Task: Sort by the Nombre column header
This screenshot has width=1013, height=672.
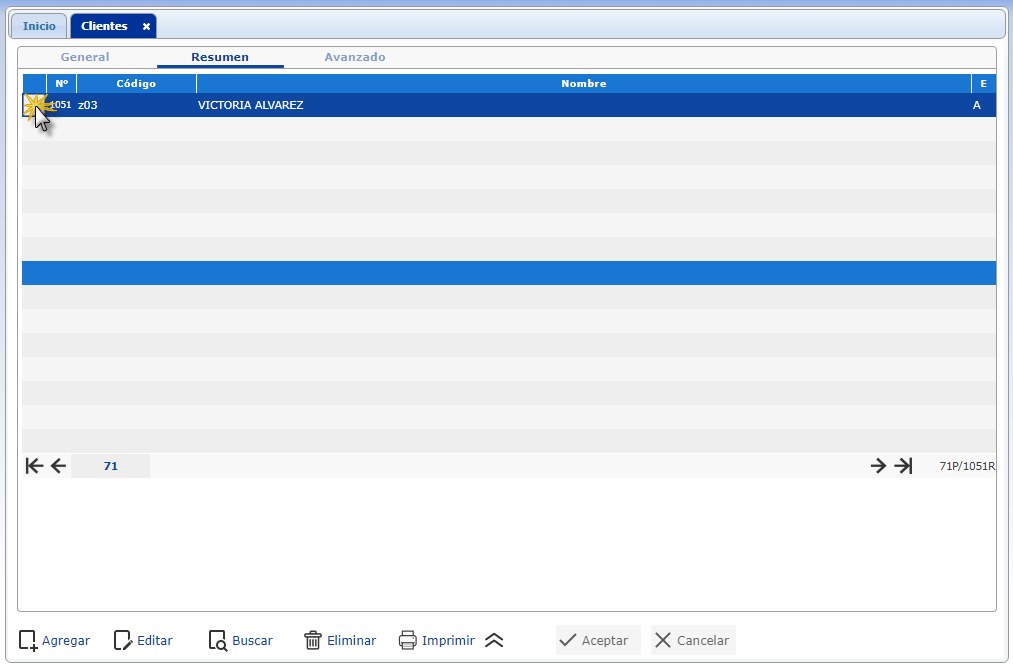Action: click(x=584, y=83)
